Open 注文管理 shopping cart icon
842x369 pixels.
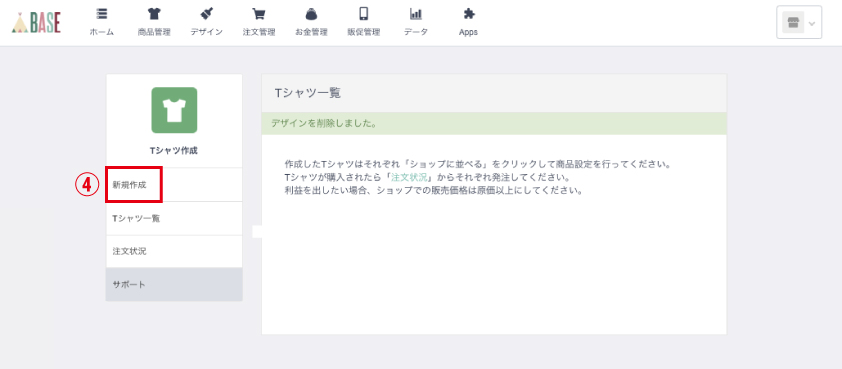259,15
